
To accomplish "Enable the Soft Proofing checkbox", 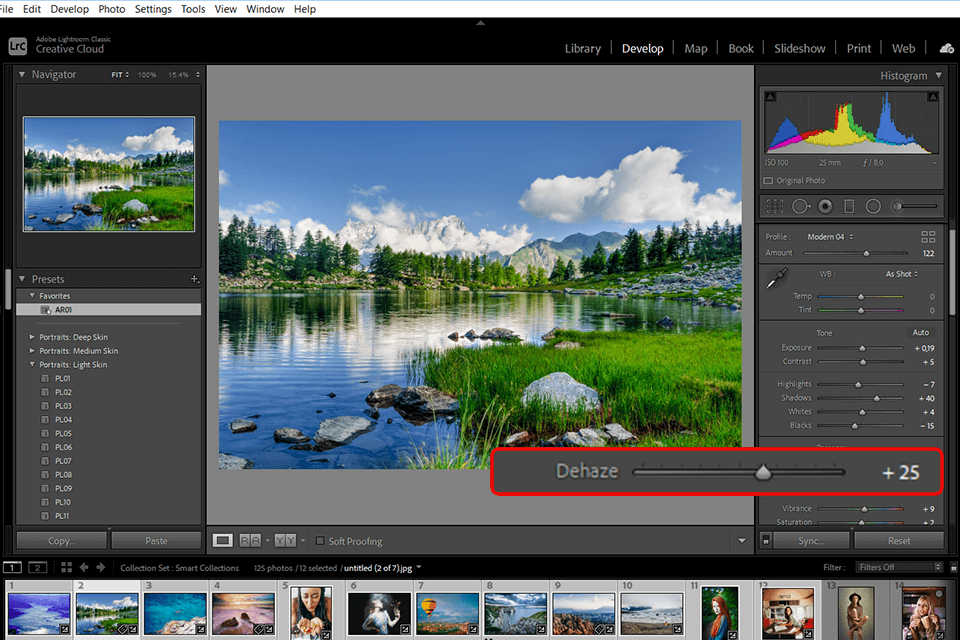I will 320,541.
